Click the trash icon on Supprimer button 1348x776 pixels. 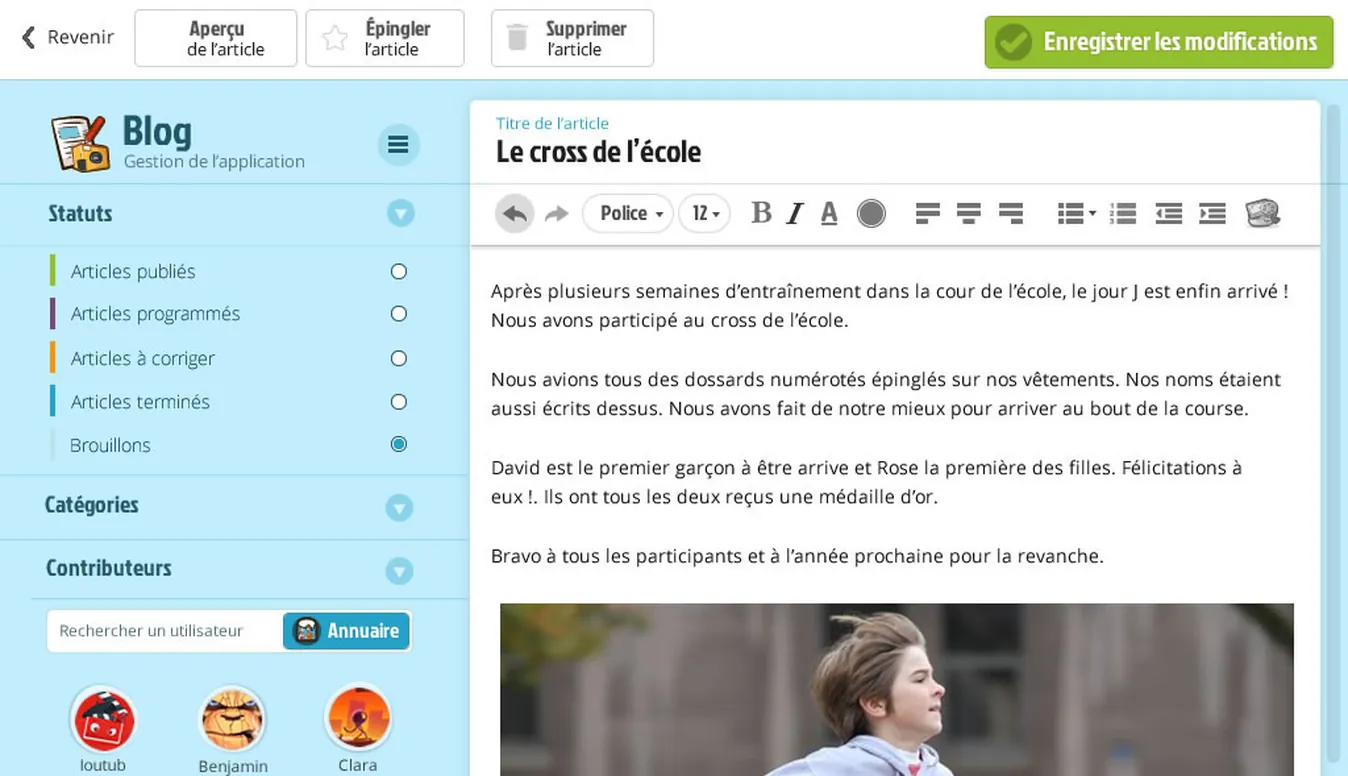[517, 39]
